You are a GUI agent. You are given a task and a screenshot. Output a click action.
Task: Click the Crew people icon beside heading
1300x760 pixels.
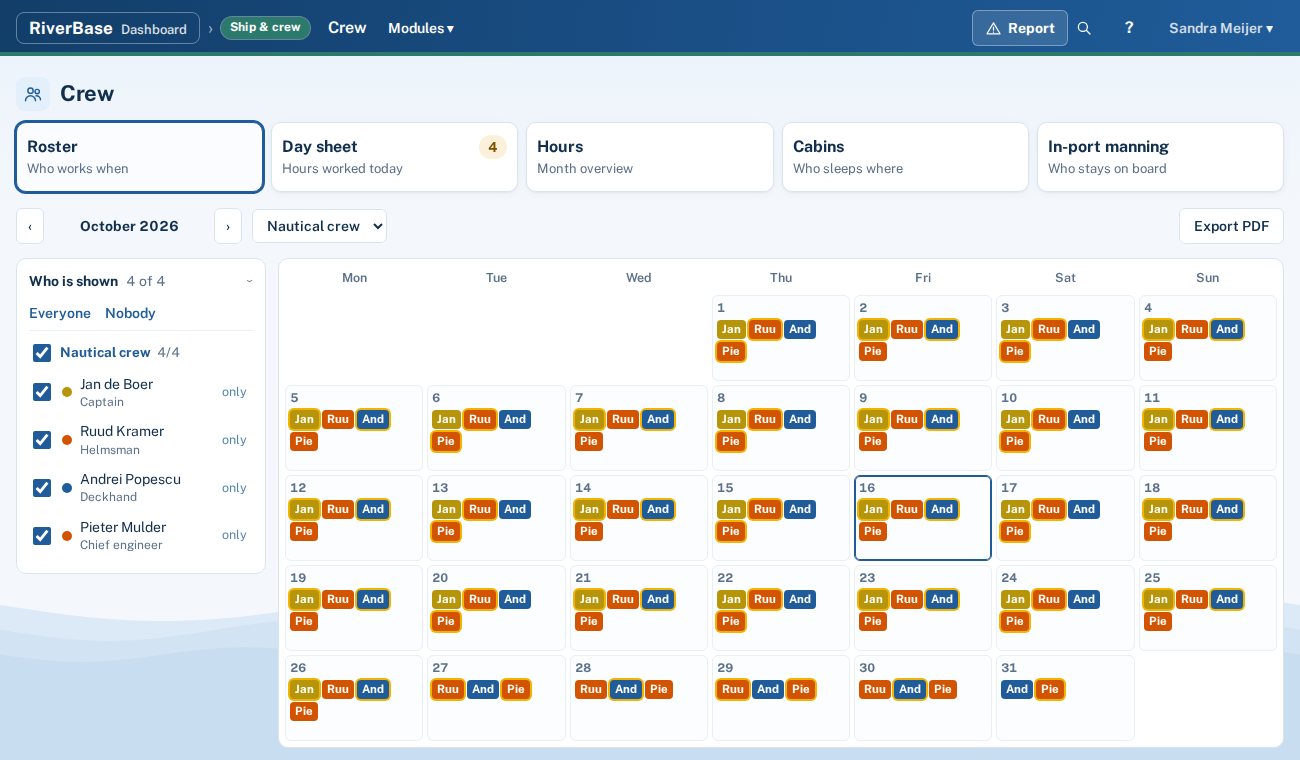[x=33, y=94]
